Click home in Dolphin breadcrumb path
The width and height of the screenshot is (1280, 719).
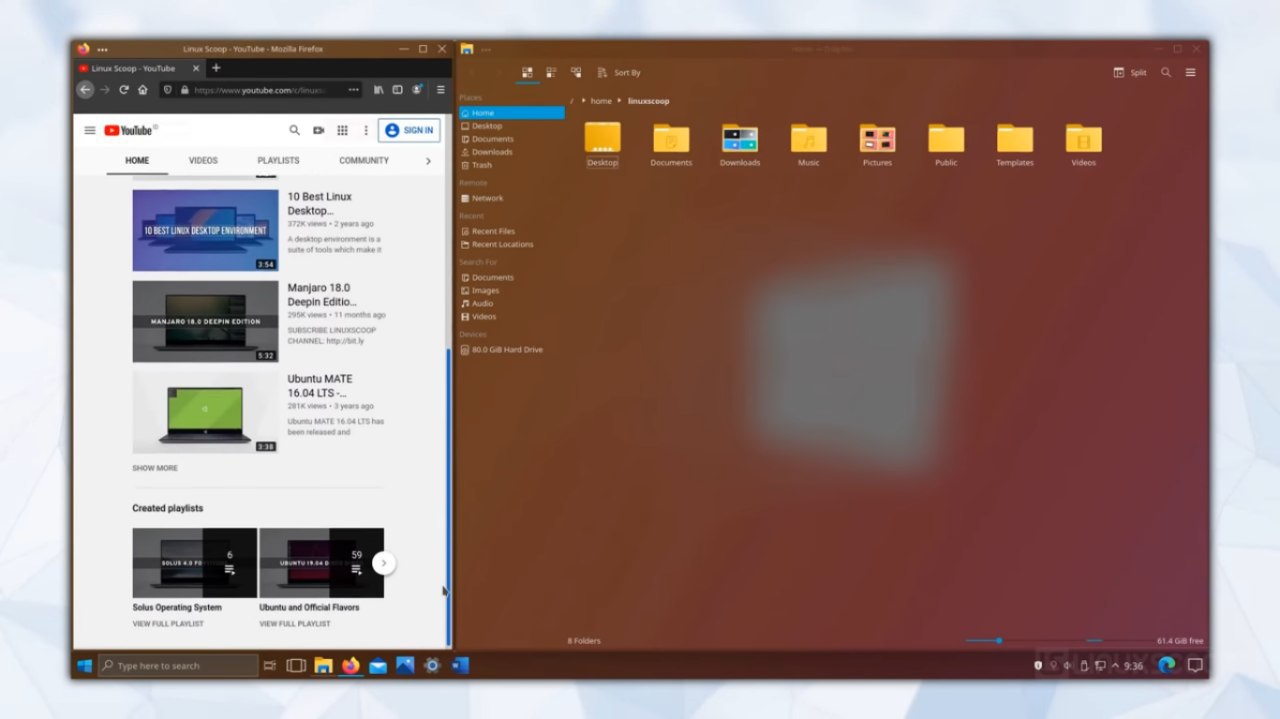coord(600,101)
